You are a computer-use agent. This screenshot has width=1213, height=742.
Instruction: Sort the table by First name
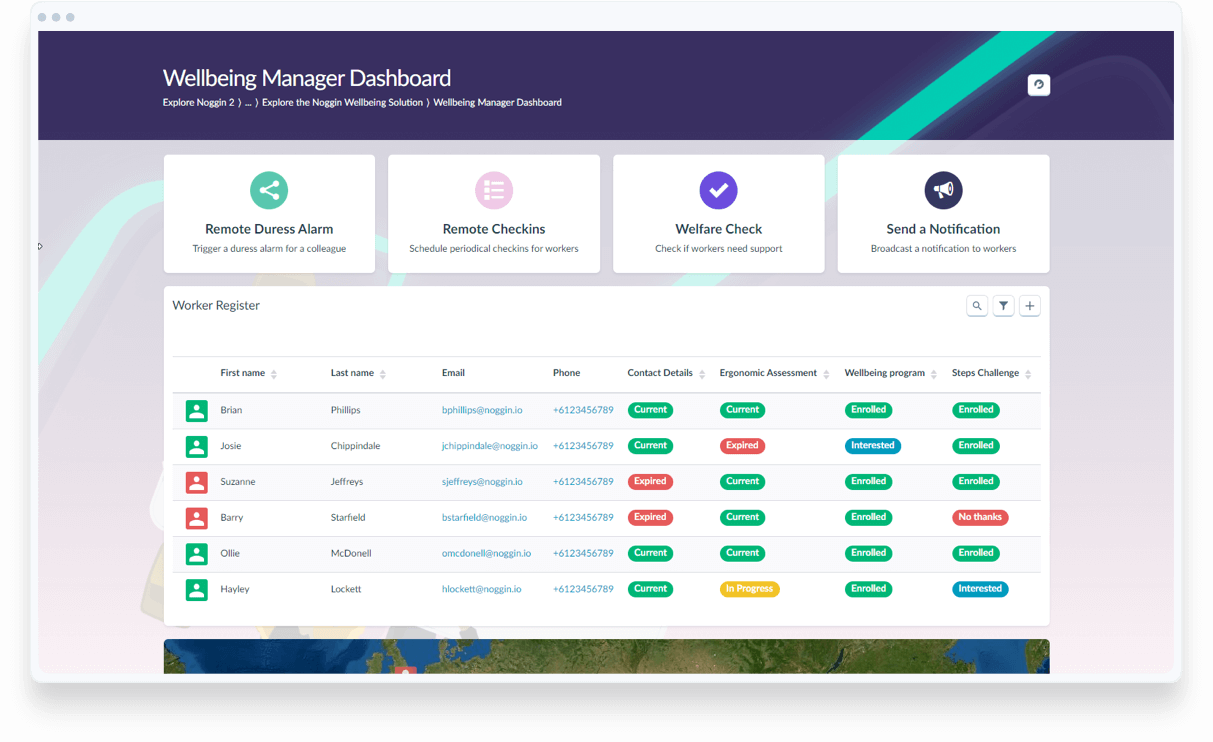273,374
